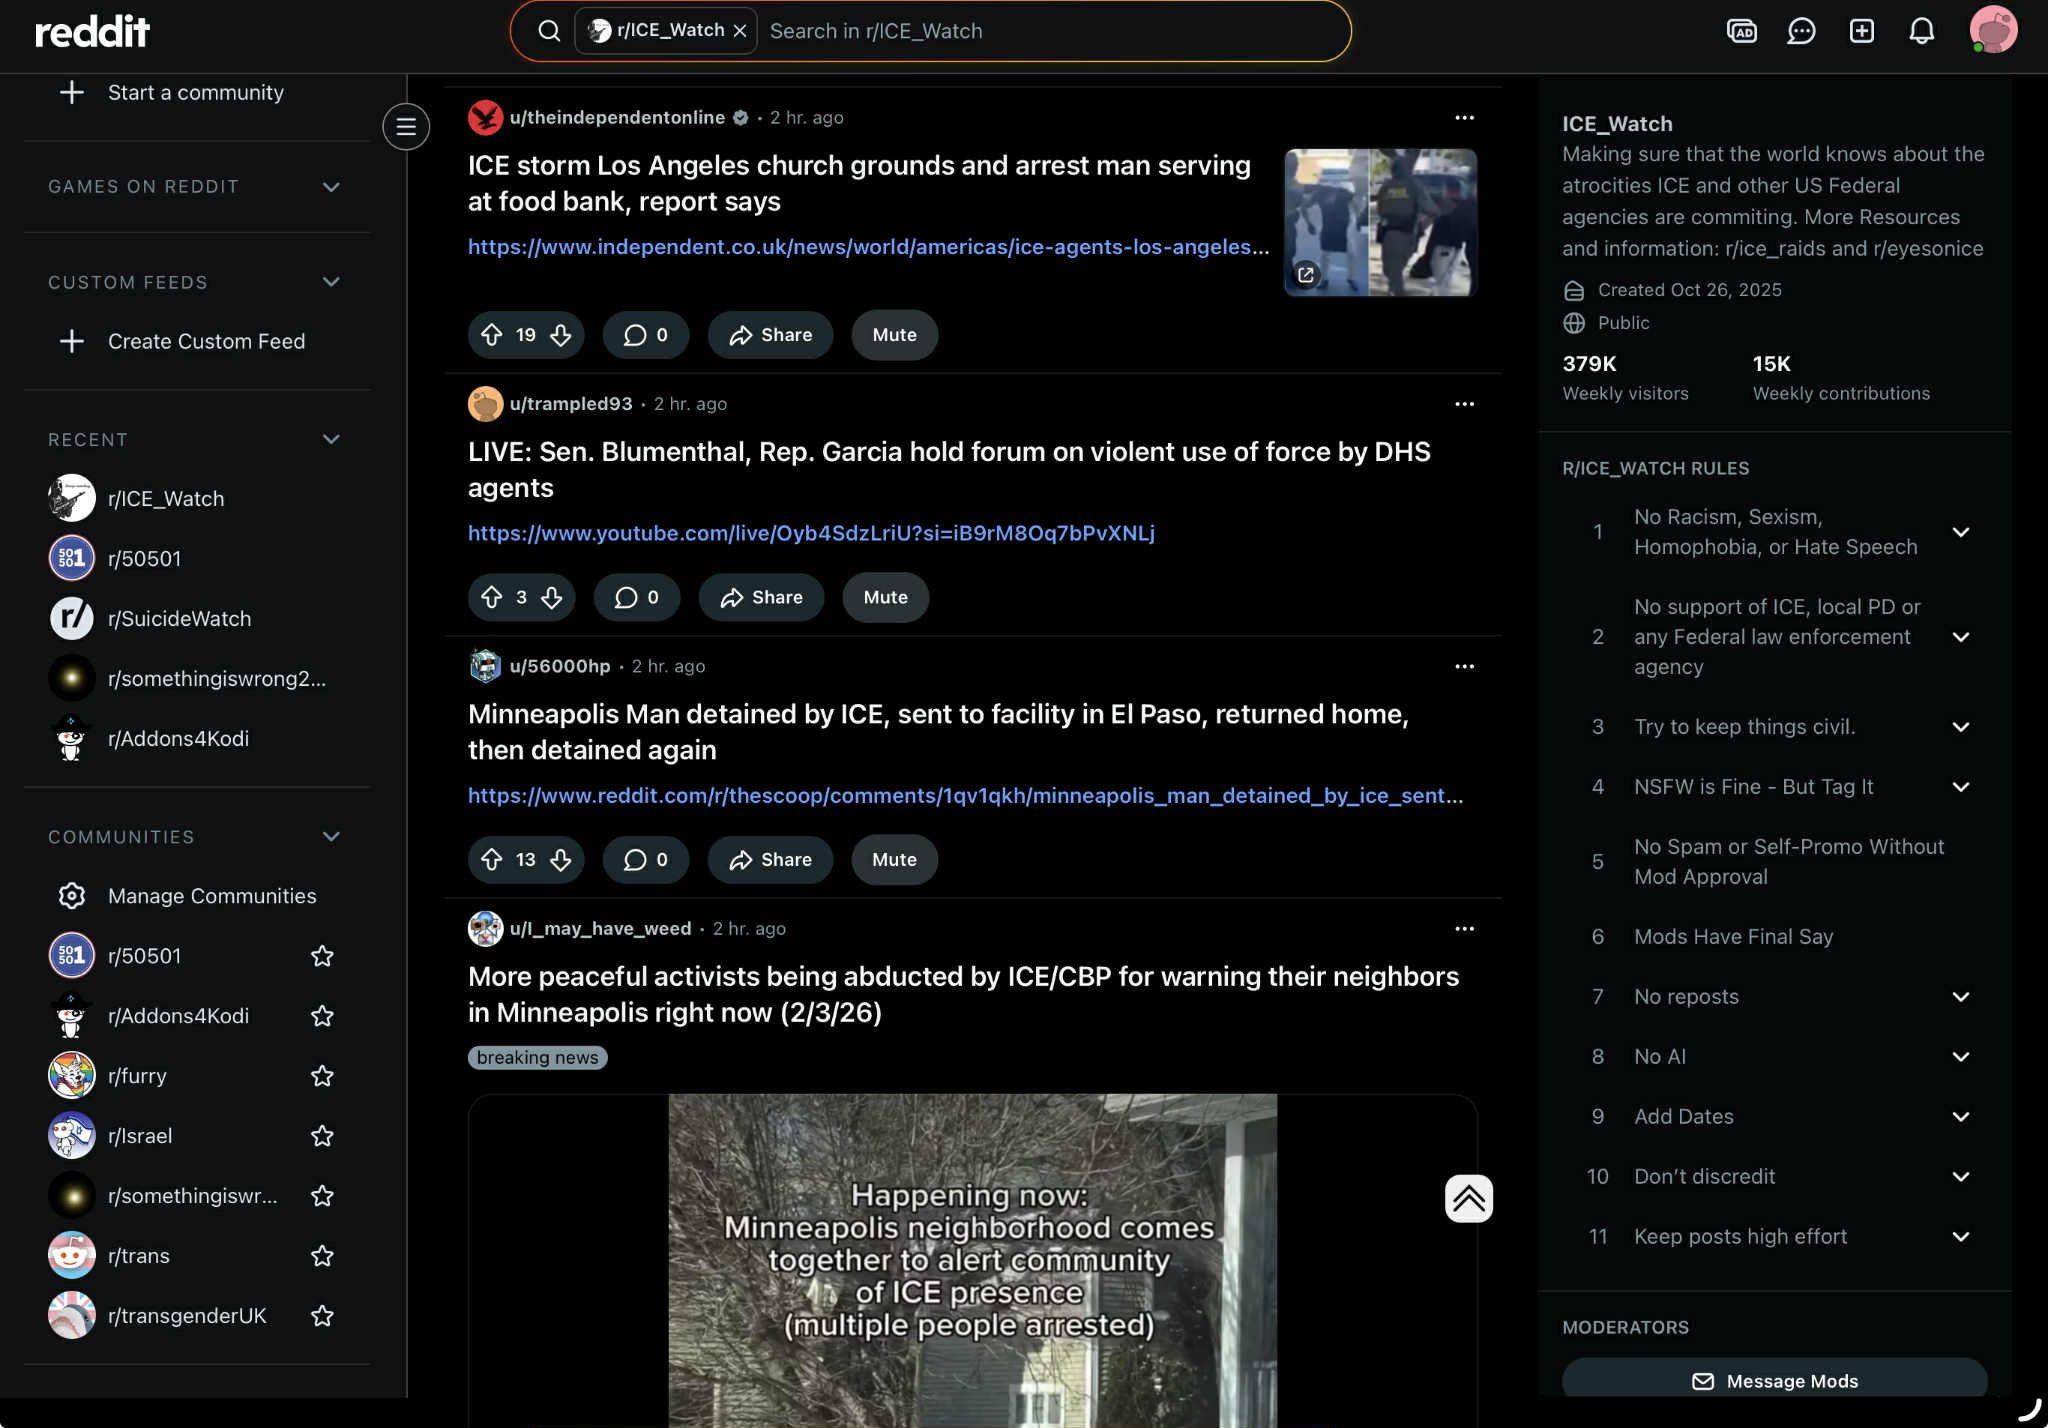The image size is (2048, 1428).
Task: Downvote the Minneapolis Man detained post
Action: [561, 860]
